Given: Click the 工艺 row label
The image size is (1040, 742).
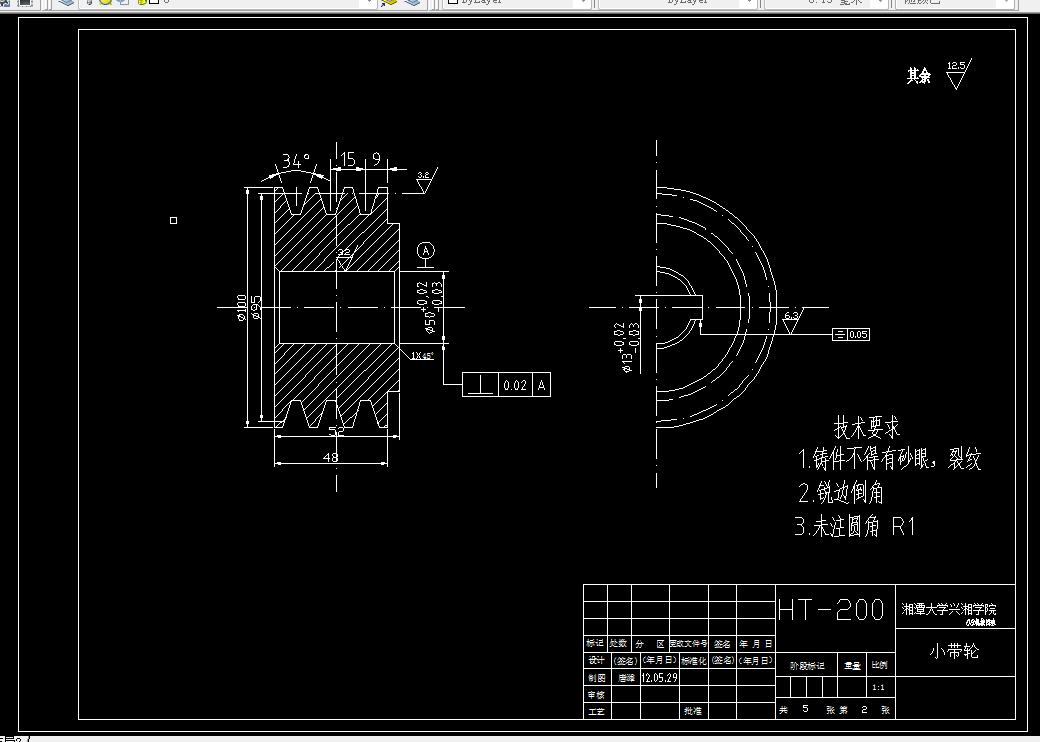Looking at the screenshot, I should [x=596, y=711].
